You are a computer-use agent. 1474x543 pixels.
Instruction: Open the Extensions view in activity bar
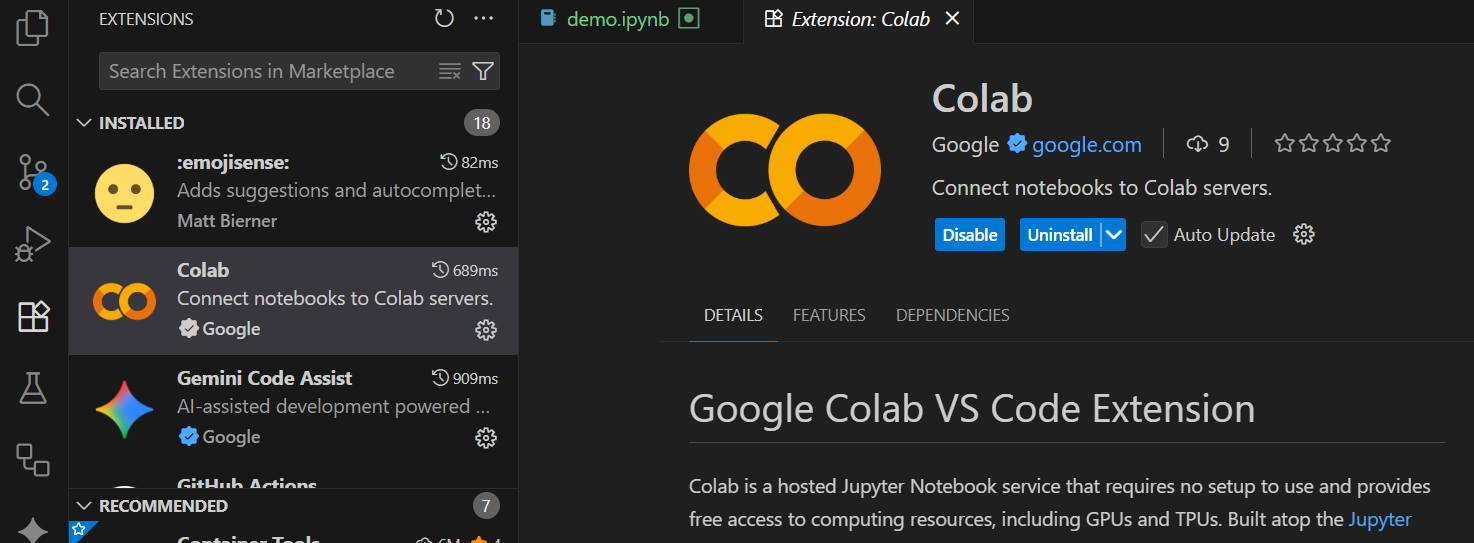[33, 317]
